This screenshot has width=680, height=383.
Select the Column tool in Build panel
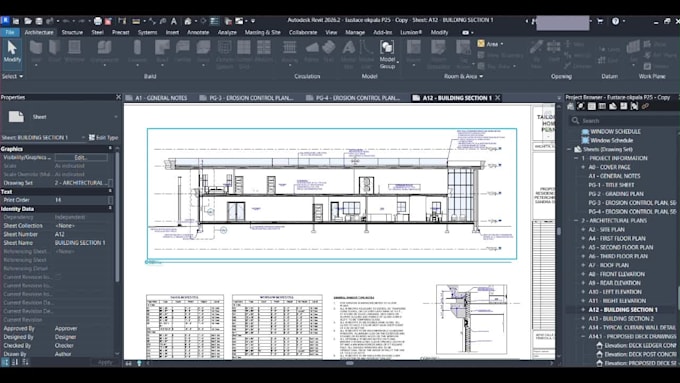click(x=137, y=51)
